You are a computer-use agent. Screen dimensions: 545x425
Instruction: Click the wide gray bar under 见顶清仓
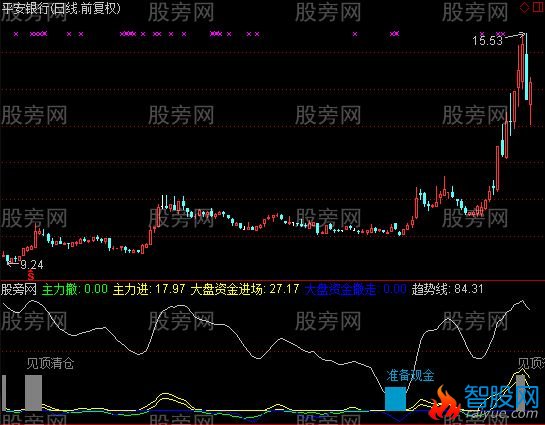(33, 393)
